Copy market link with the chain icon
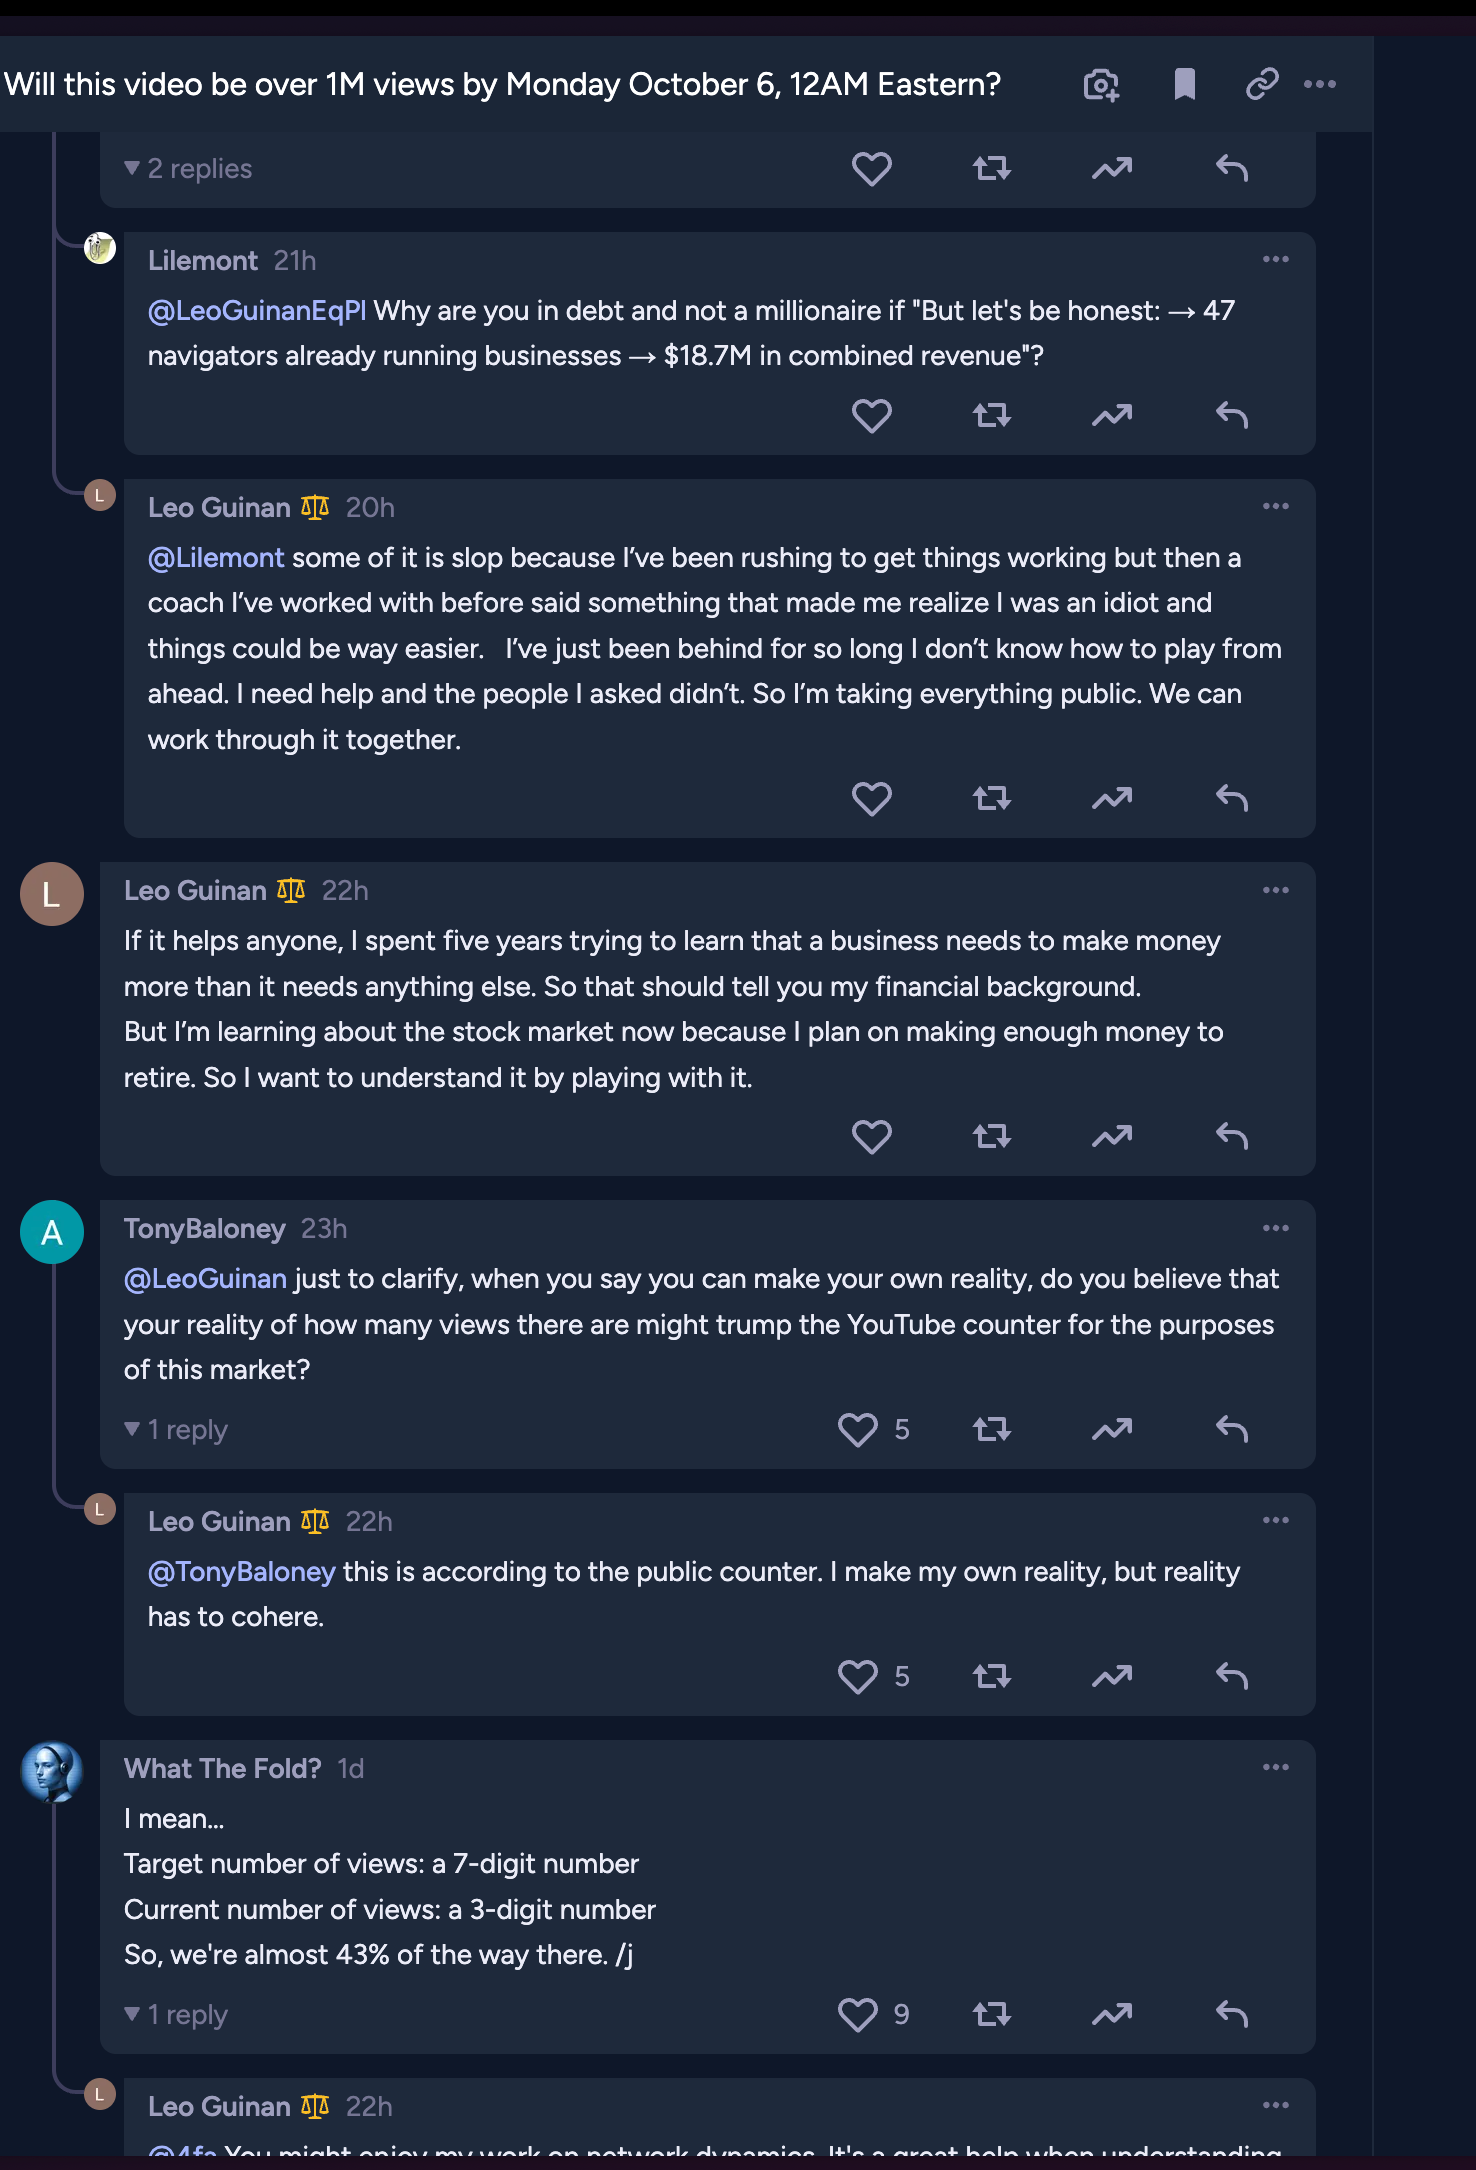1476x2170 pixels. point(1262,85)
